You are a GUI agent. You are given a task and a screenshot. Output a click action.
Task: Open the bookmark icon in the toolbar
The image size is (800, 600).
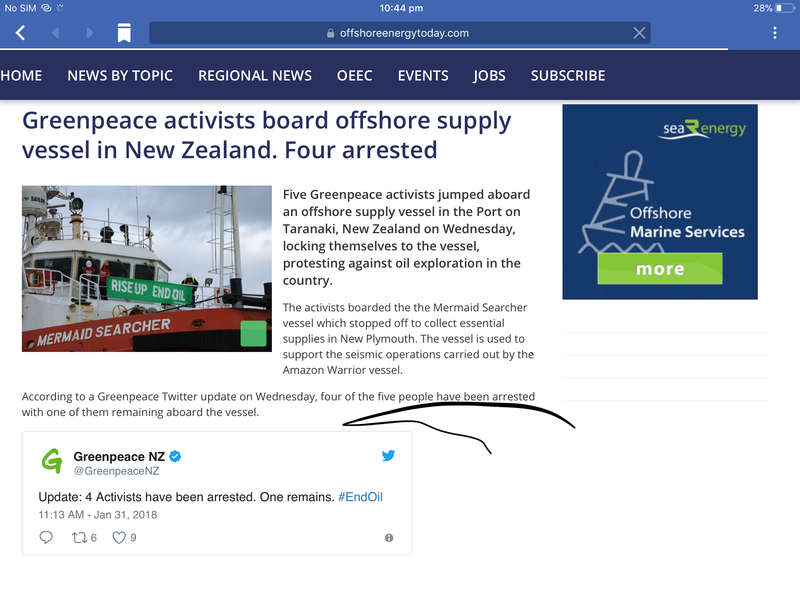(x=124, y=33)
